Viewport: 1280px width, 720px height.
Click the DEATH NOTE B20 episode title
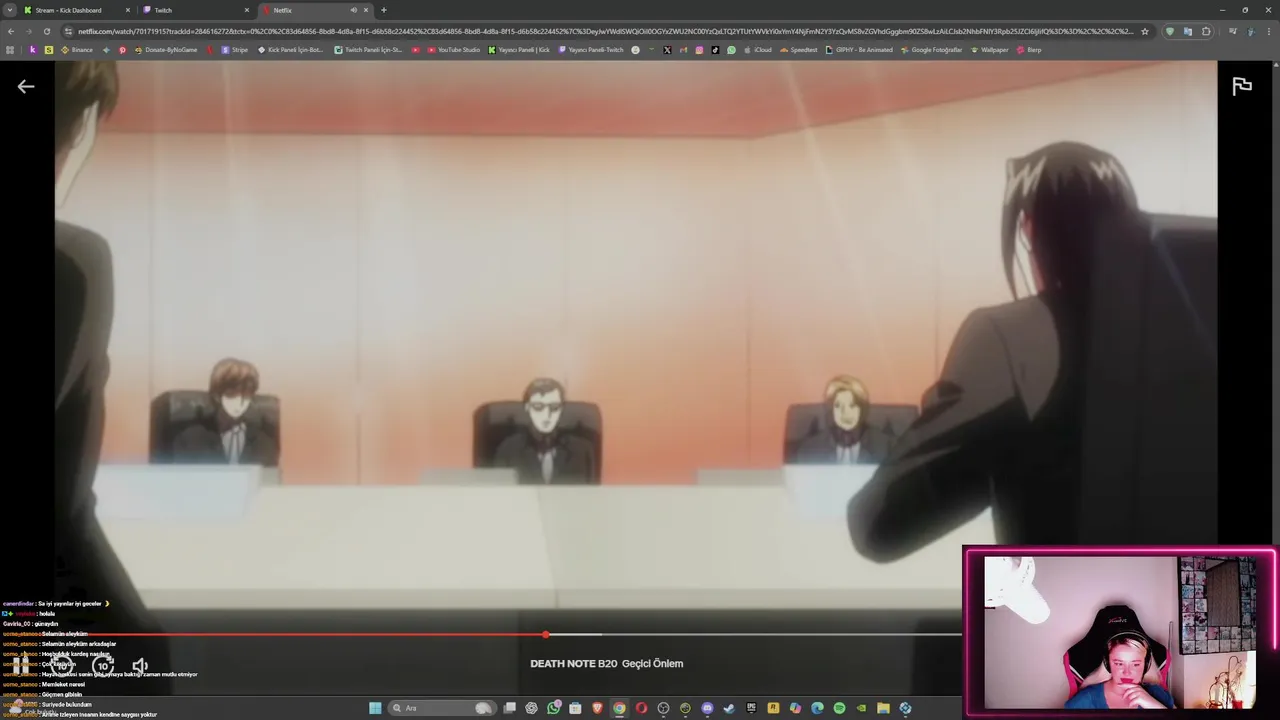(606, 663)
